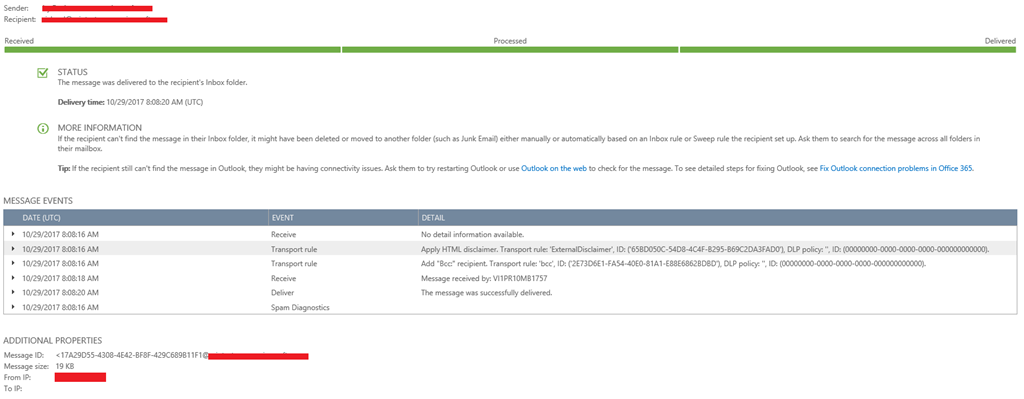The image size is (1024, 399).
Task: Click the green progress bar segment under Processed
Action: click(x=510, y=50)
